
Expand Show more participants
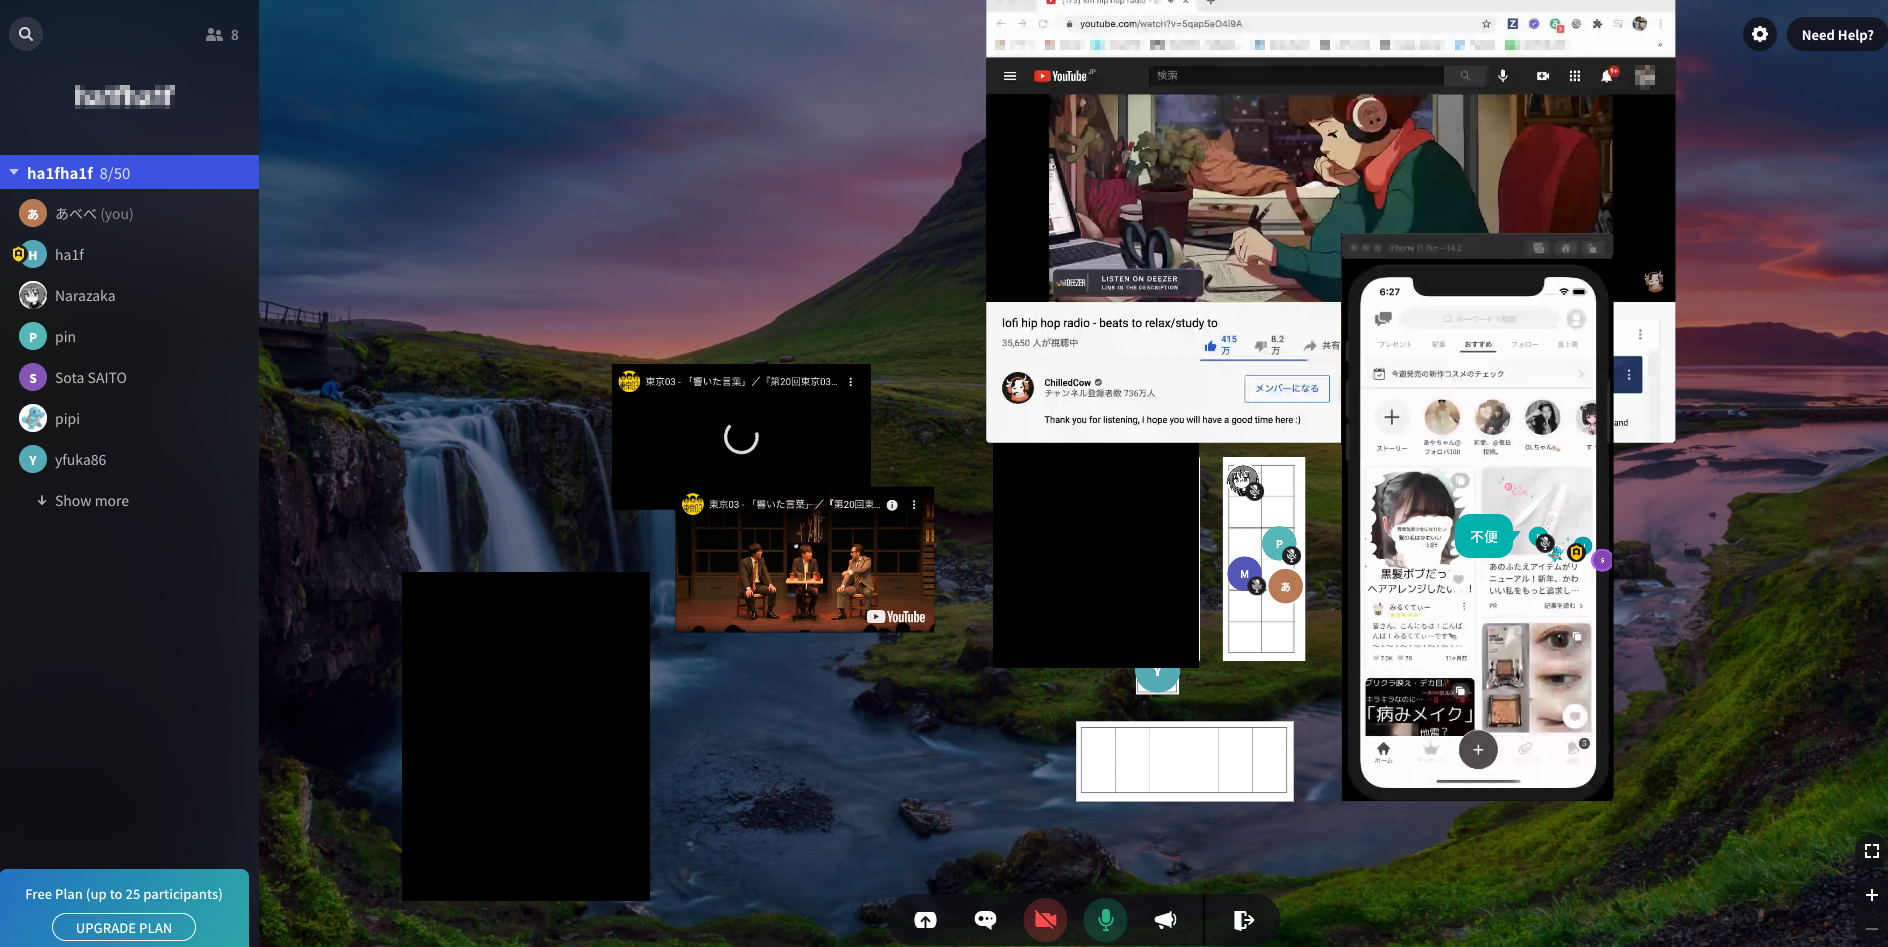[x=92, y=501]
